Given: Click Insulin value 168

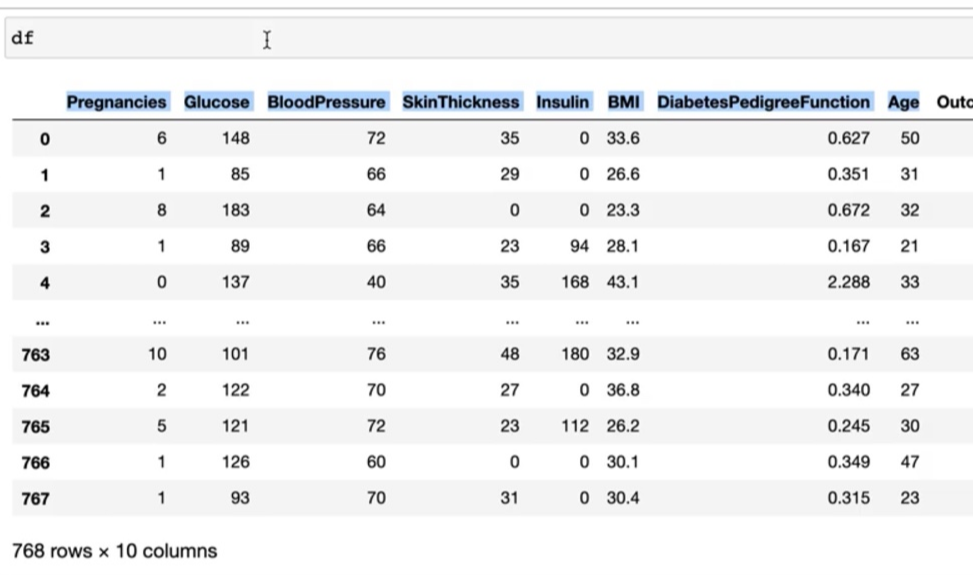Looking at the screenshot, I should click(575, 282).
